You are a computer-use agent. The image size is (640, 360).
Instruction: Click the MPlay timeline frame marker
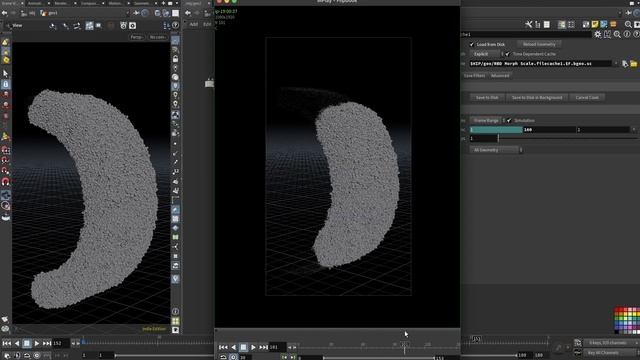click(404, 346)
